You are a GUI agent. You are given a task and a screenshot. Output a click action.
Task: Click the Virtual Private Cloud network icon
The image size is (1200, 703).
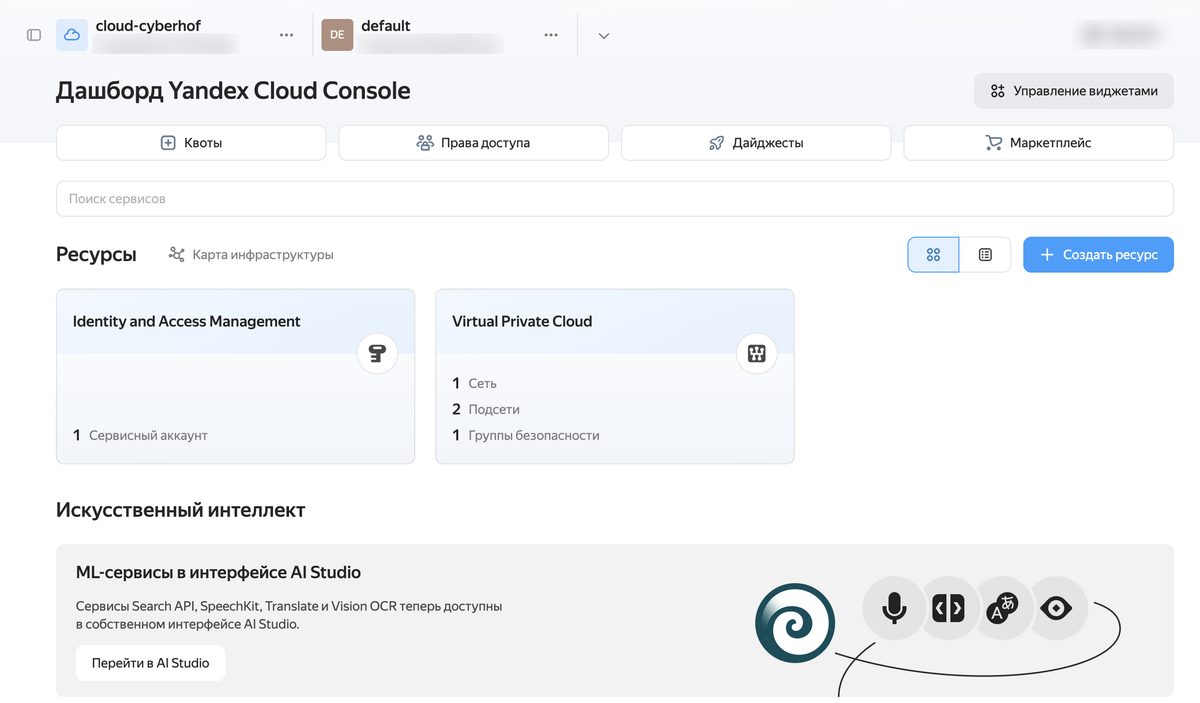757,353
